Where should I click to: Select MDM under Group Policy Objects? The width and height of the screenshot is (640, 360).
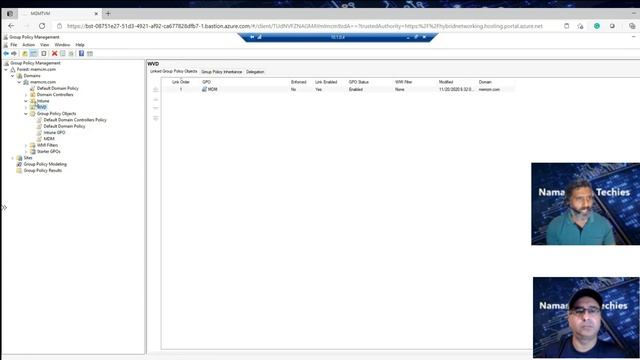click(x=49, y=139)
